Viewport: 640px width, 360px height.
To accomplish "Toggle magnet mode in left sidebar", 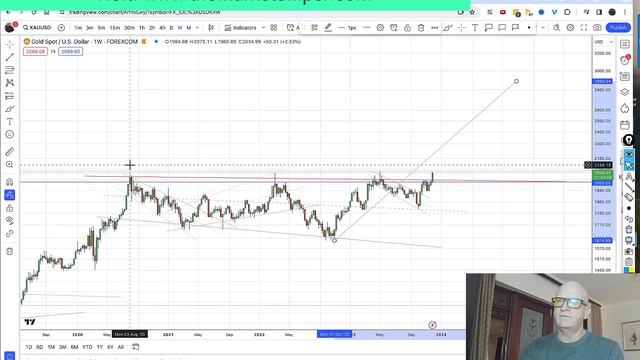I will 10,182.
